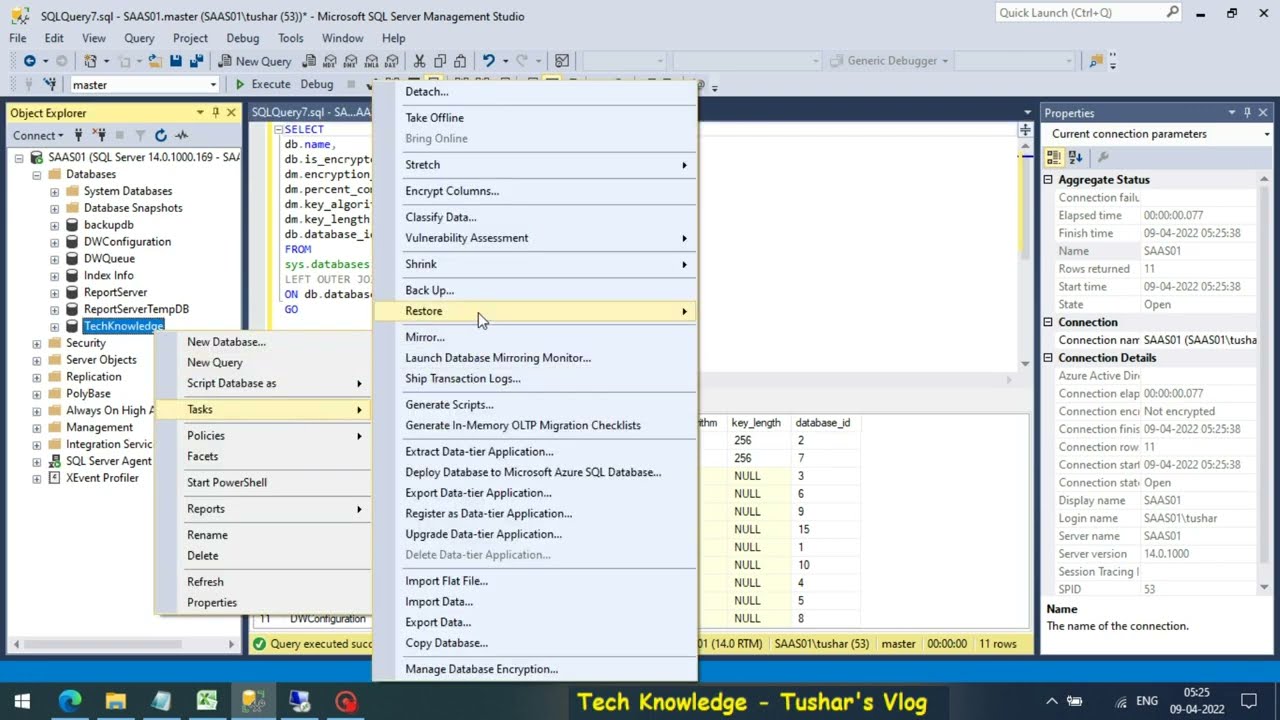
Task: Click the Activity Monitor icon in Object Explorer
Action: click(x=181, y=135)
